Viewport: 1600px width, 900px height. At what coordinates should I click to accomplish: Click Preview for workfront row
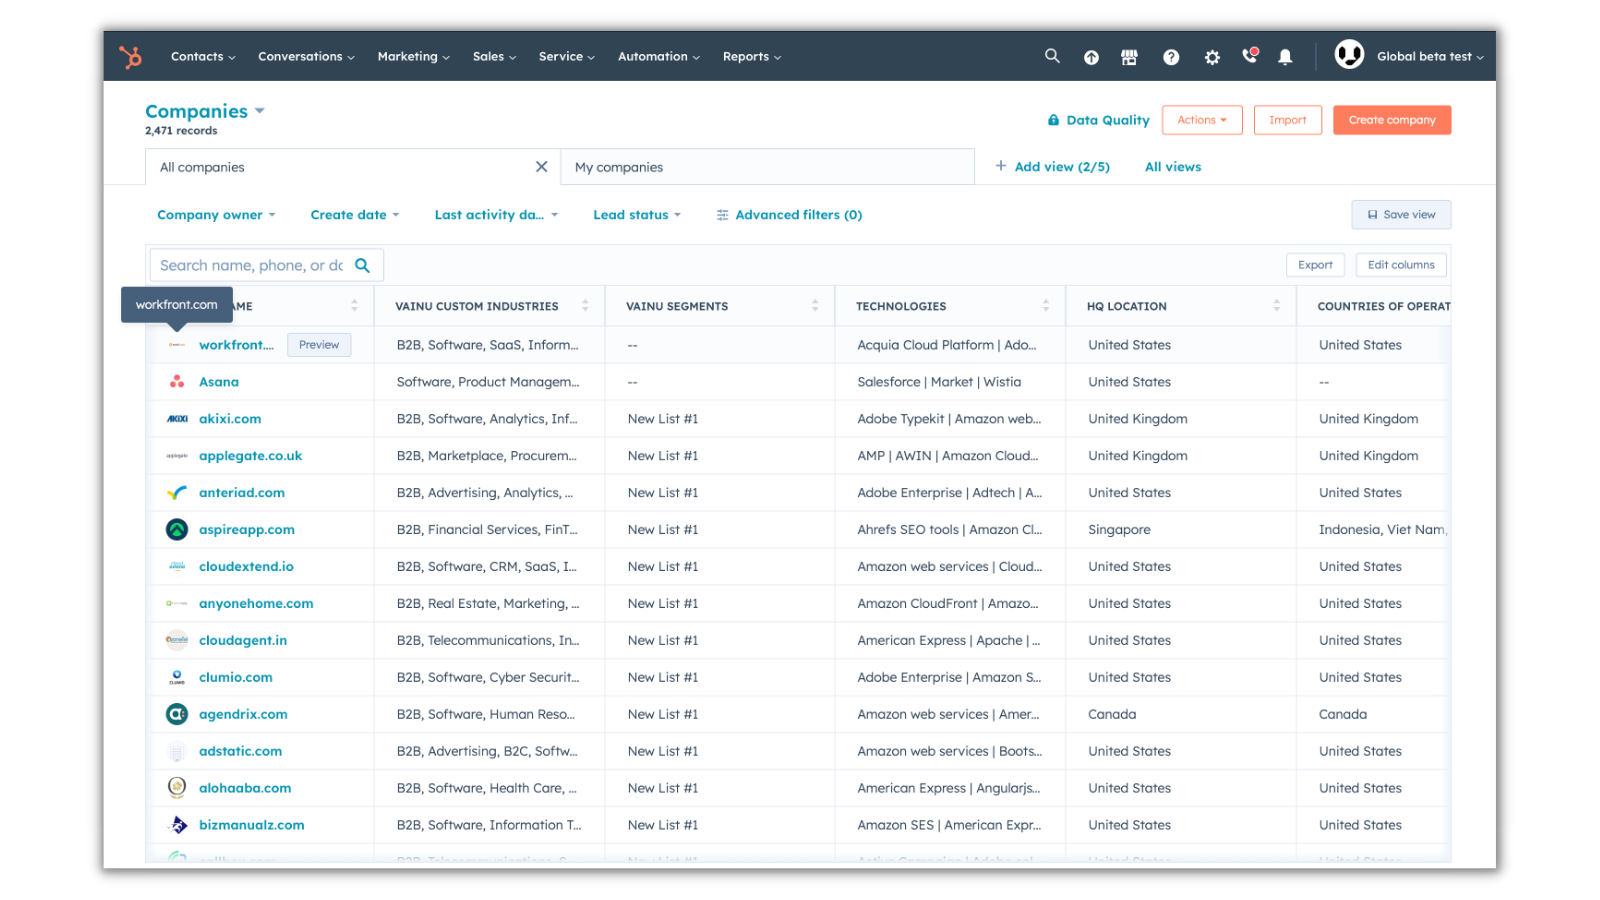point(319,345)
